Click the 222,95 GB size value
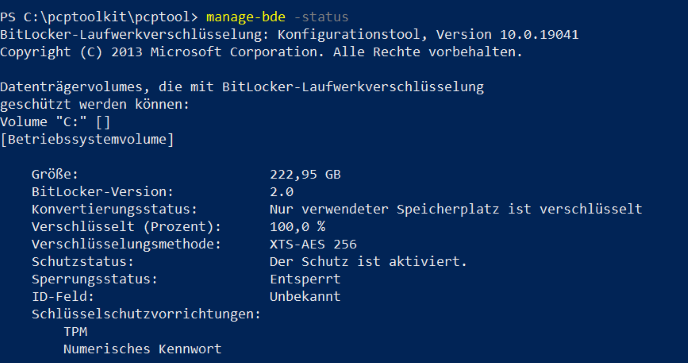This screenshot has width=688, height=363. [x=305, y=174]
